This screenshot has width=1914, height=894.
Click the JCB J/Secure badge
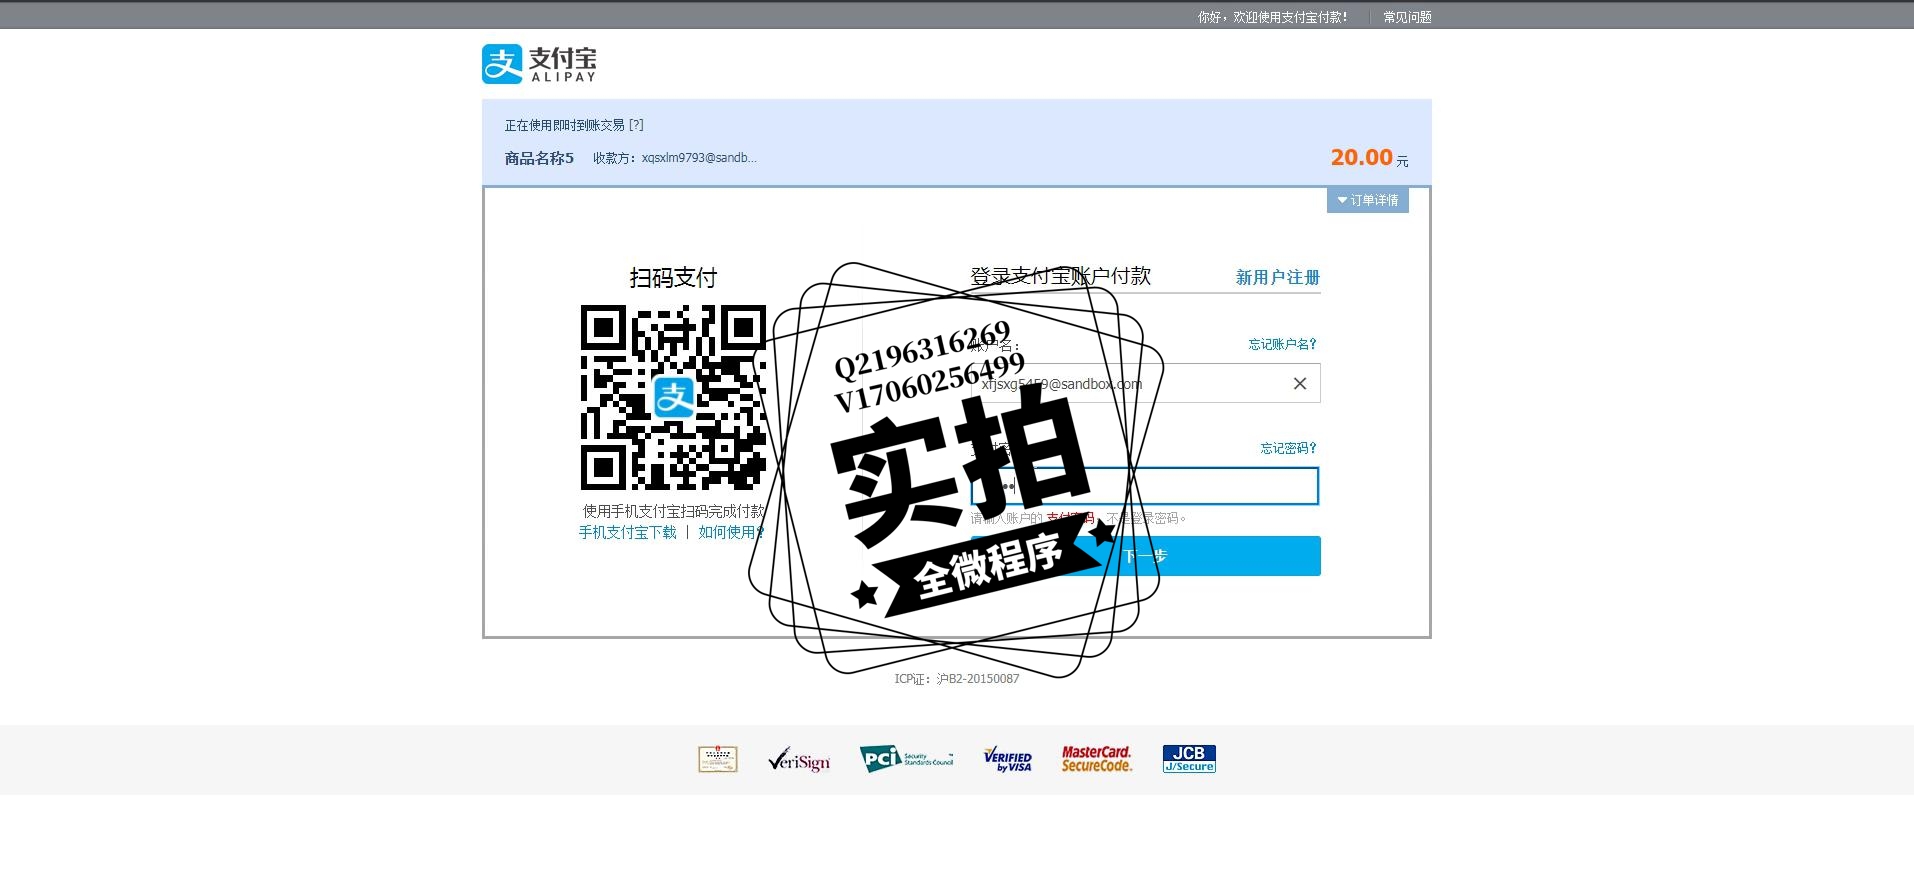click(1189, 759)
